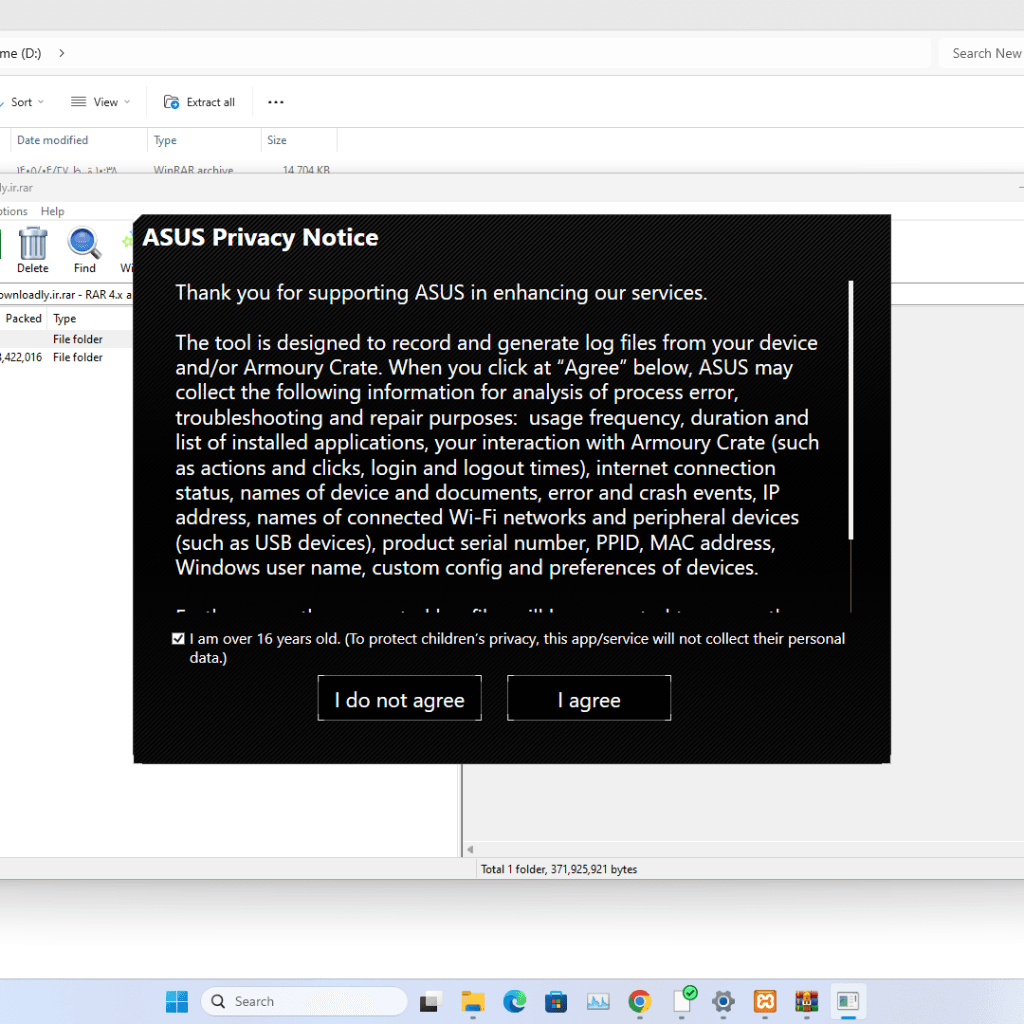Launch Google Chrome from the taskbar
The image size is (1024, 1024).
coord(640,1001)
